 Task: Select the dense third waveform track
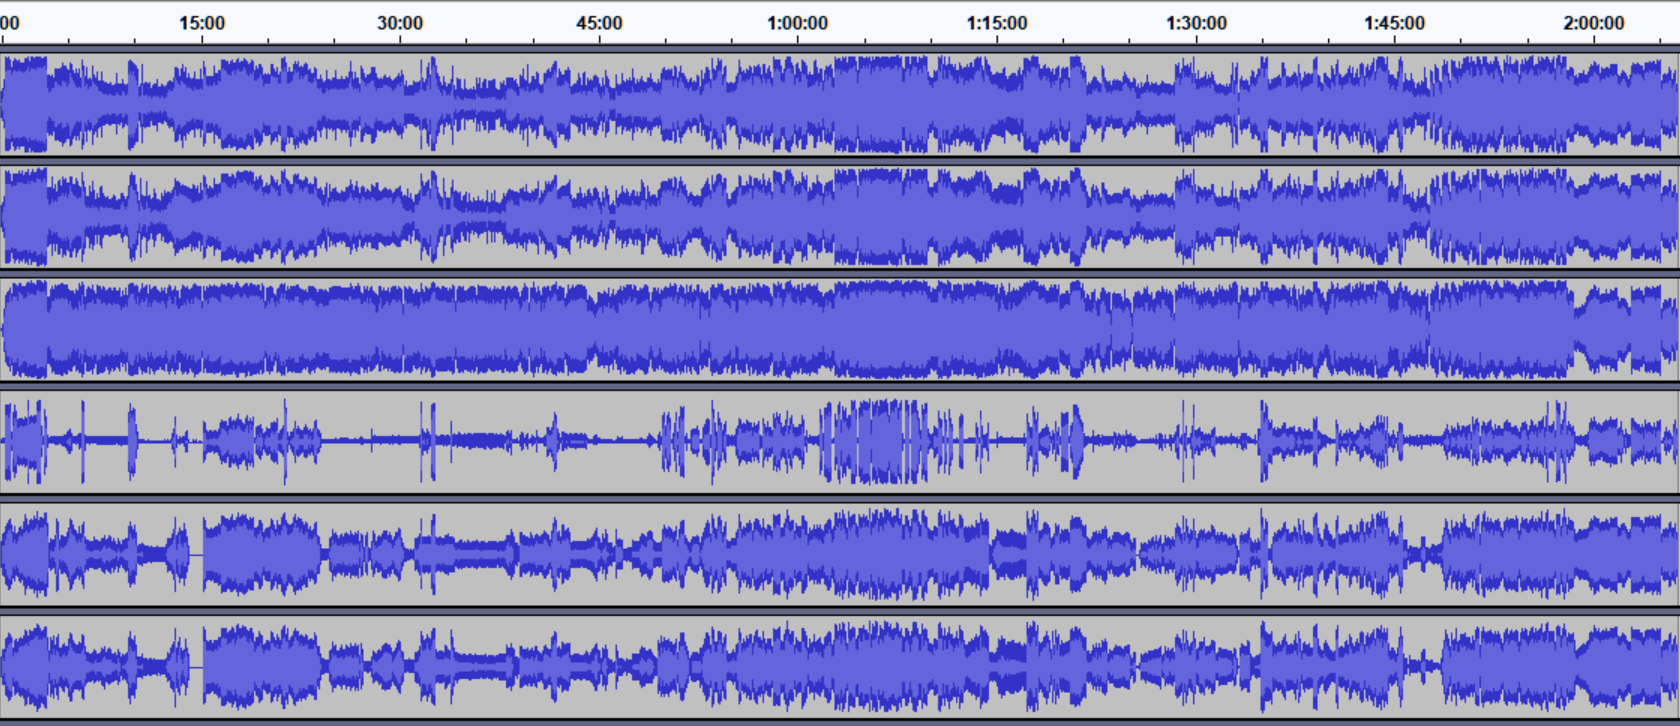(x=839, y=329)
